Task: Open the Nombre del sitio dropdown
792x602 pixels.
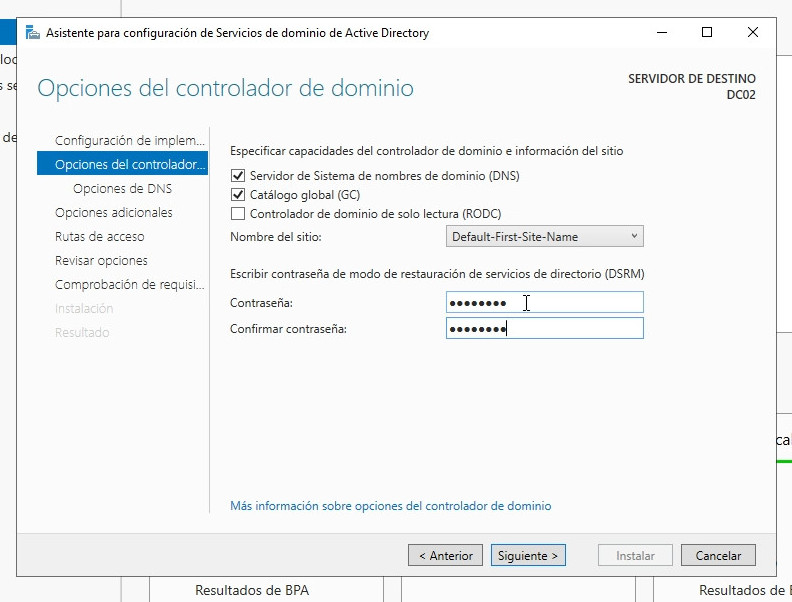Action: coord(544,237)
